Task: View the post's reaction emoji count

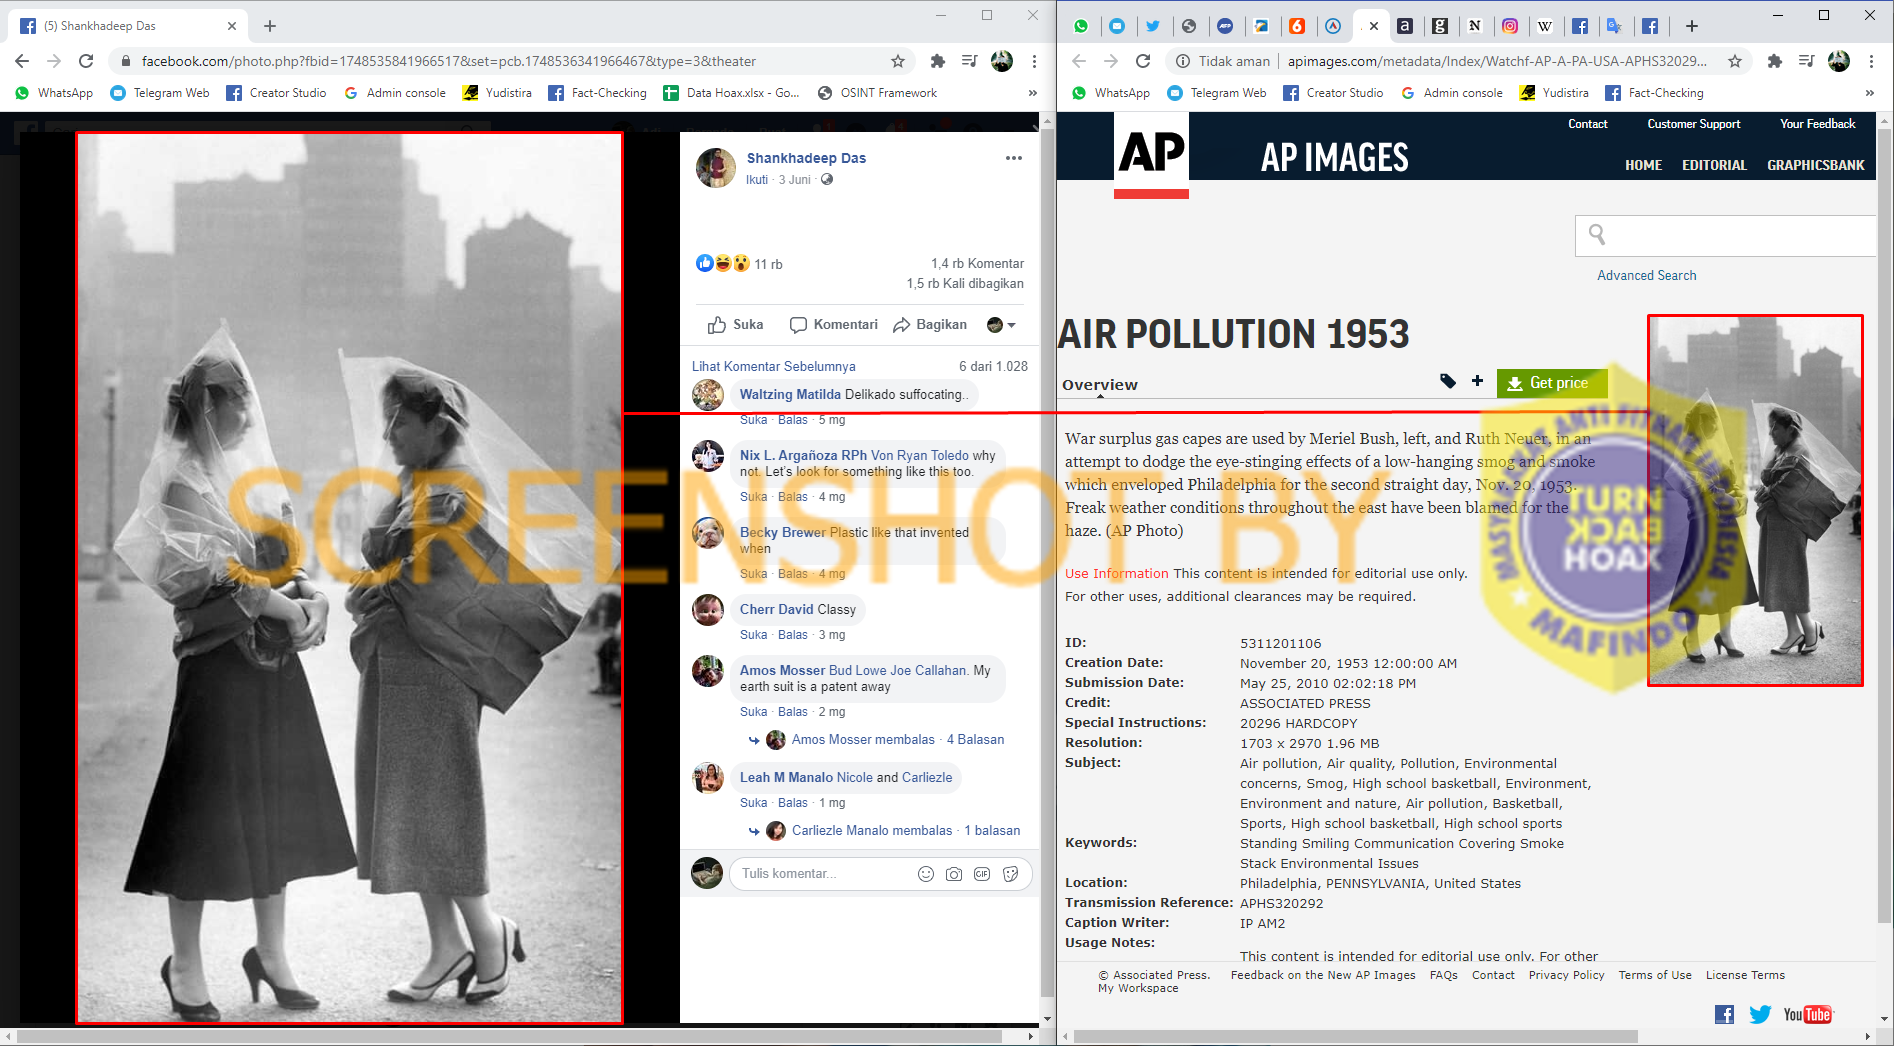Action: click(x=739, y=264)
